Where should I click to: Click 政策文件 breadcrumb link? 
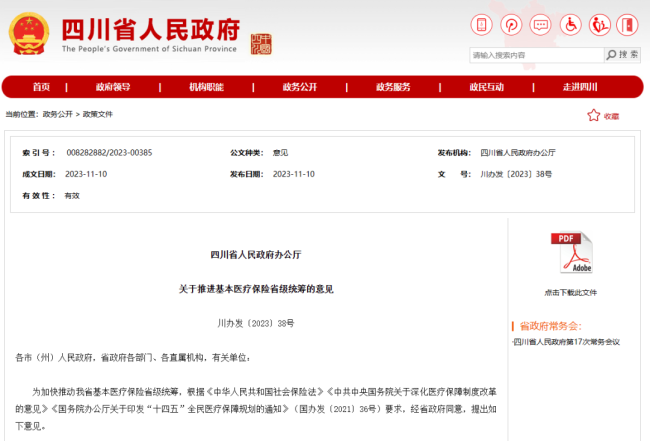(x=97, y=114)
